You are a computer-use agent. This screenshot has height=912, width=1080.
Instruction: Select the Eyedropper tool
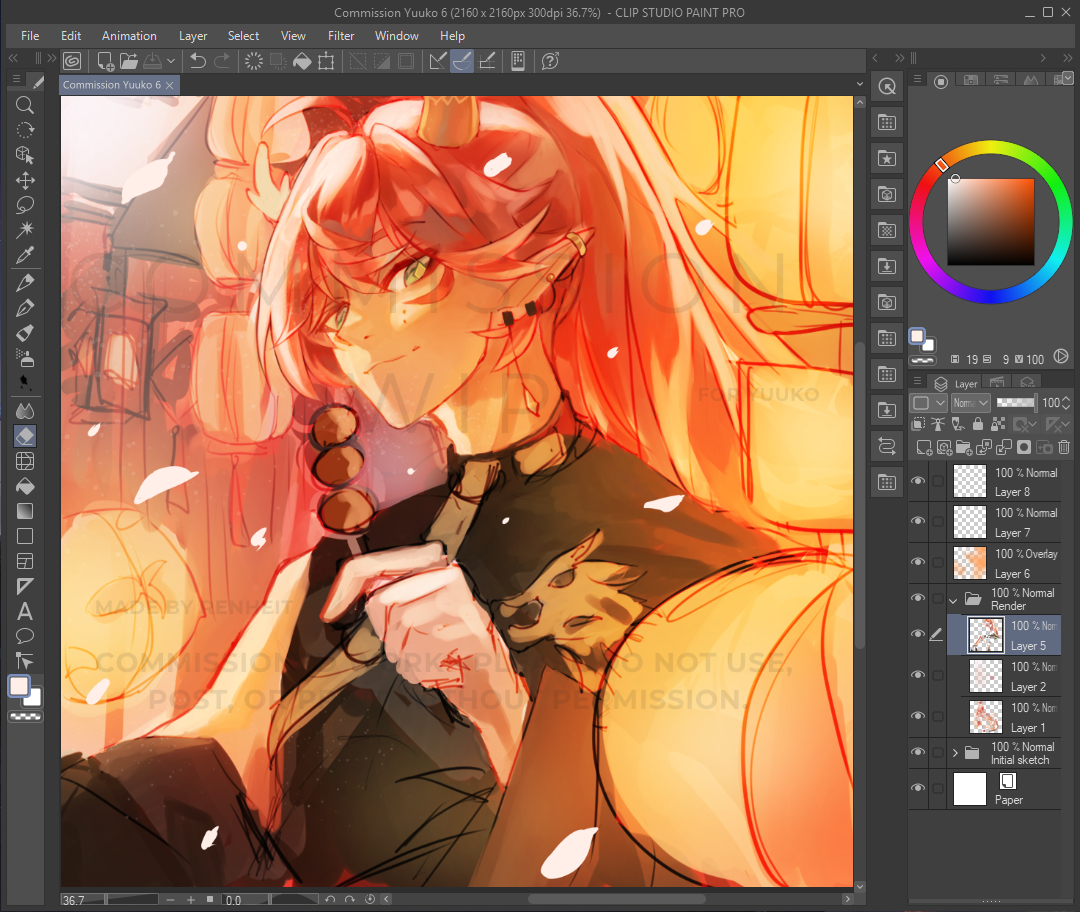(25, 256)
